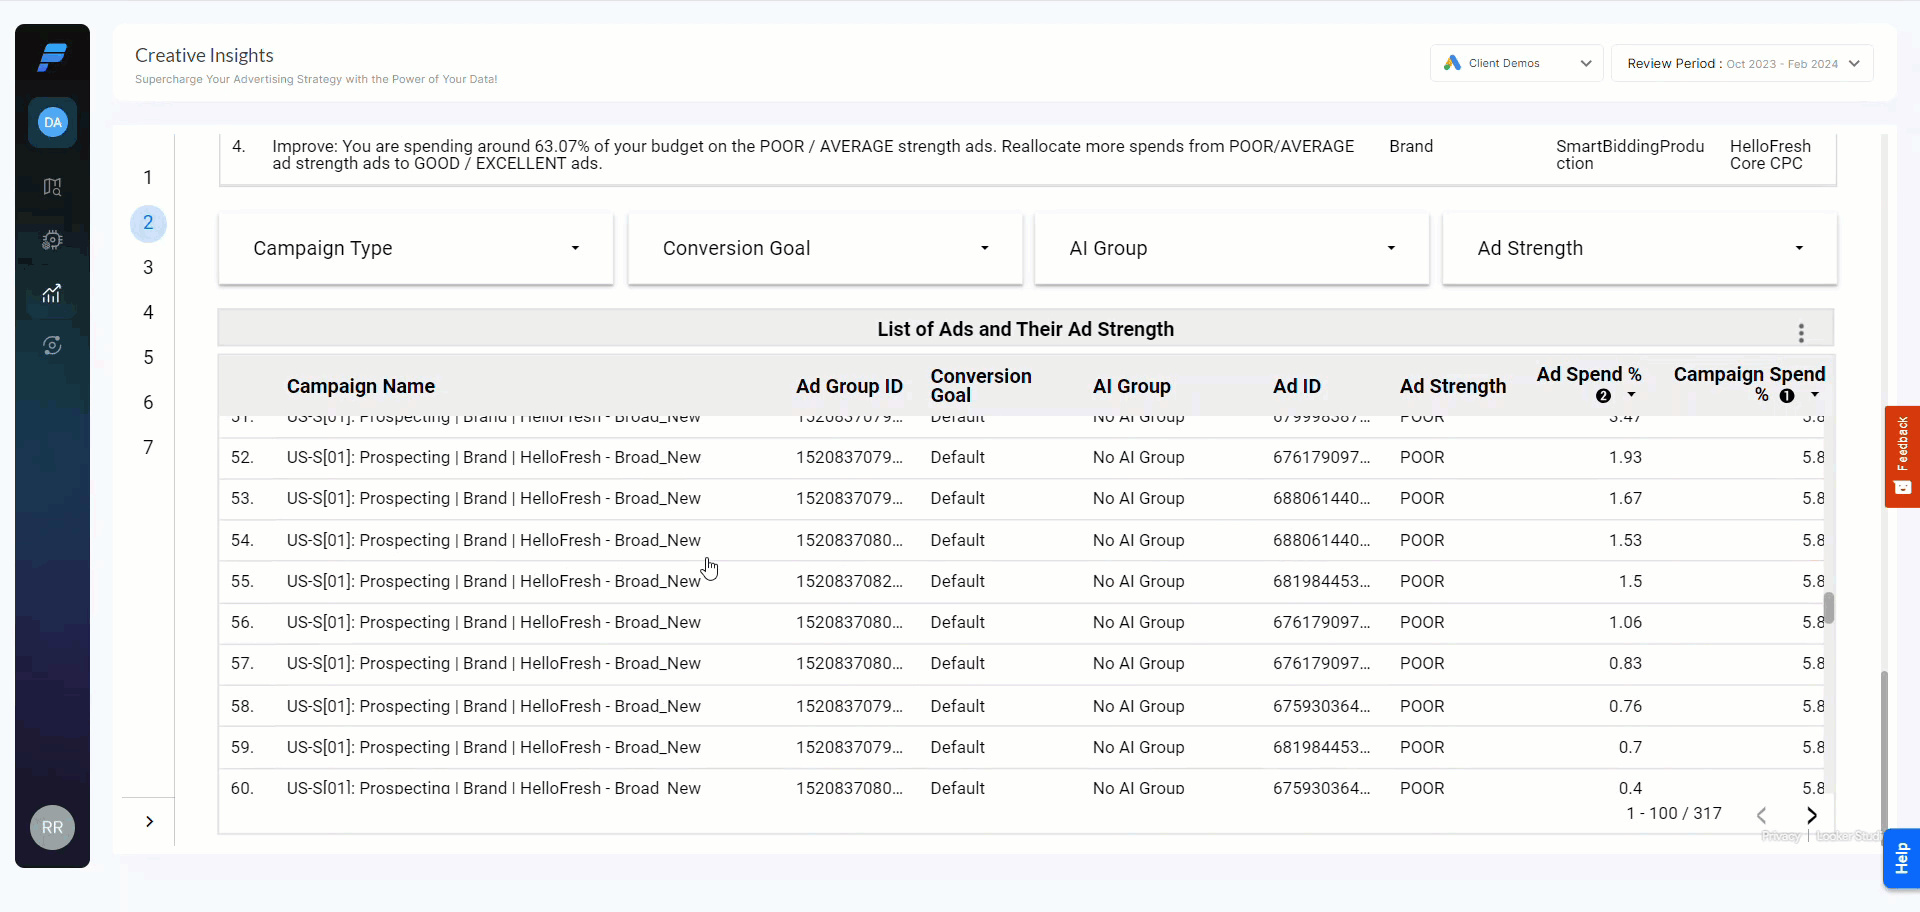Click recommendation 4 Improve text
1920x912 pixels.
(x=813, y=155)
